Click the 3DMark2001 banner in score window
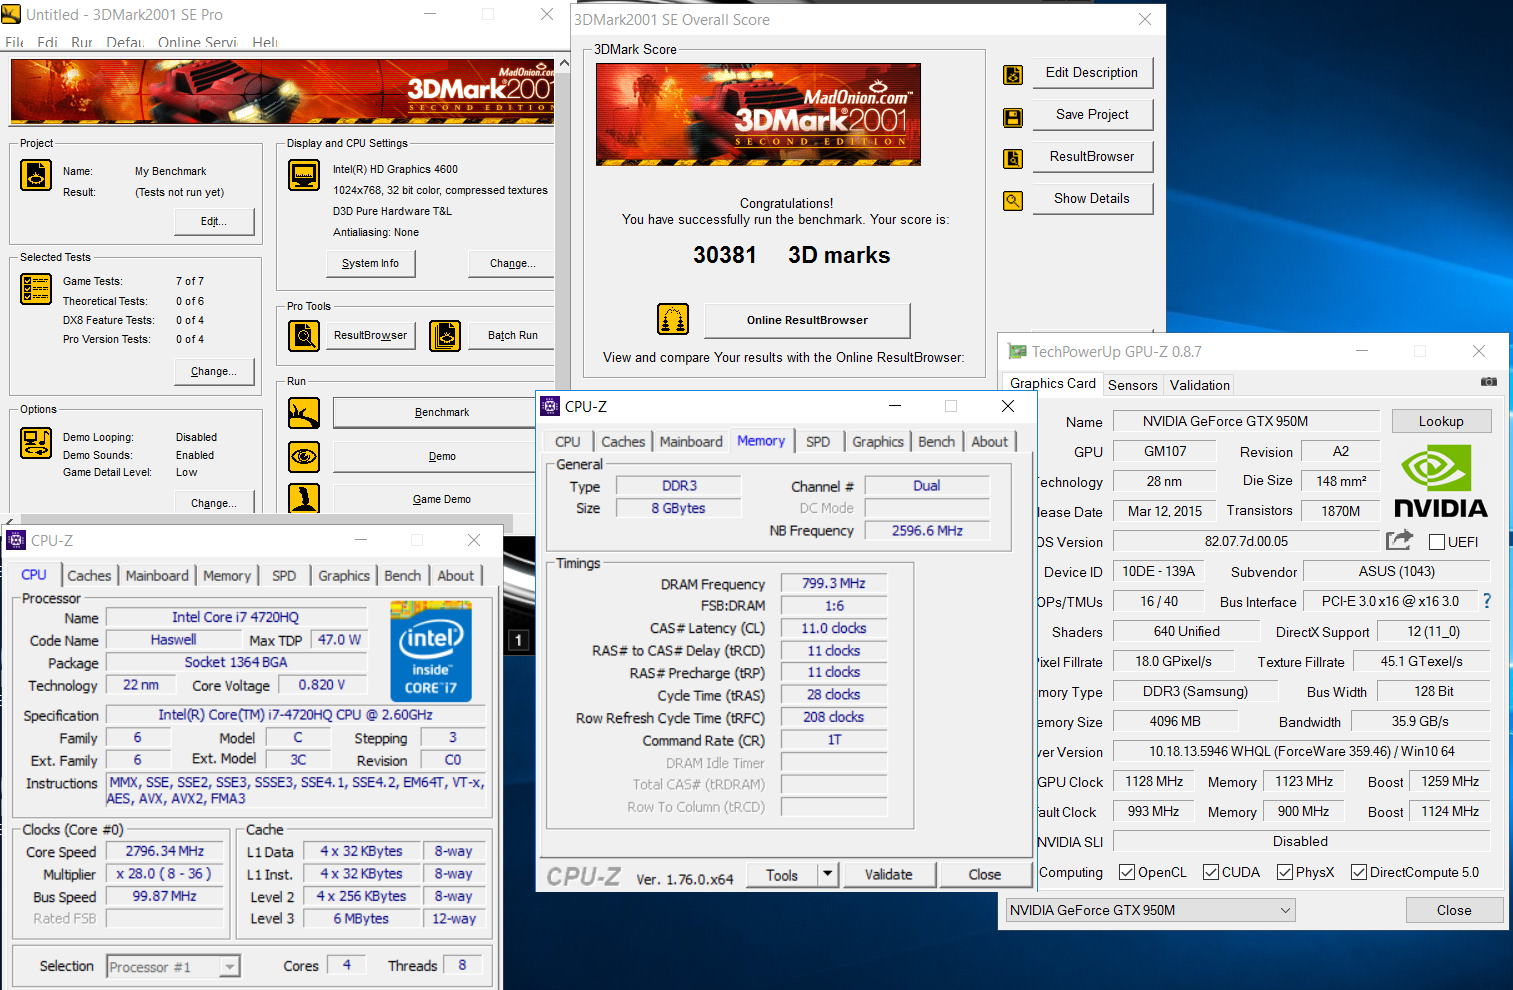 (x=758, y=114)
